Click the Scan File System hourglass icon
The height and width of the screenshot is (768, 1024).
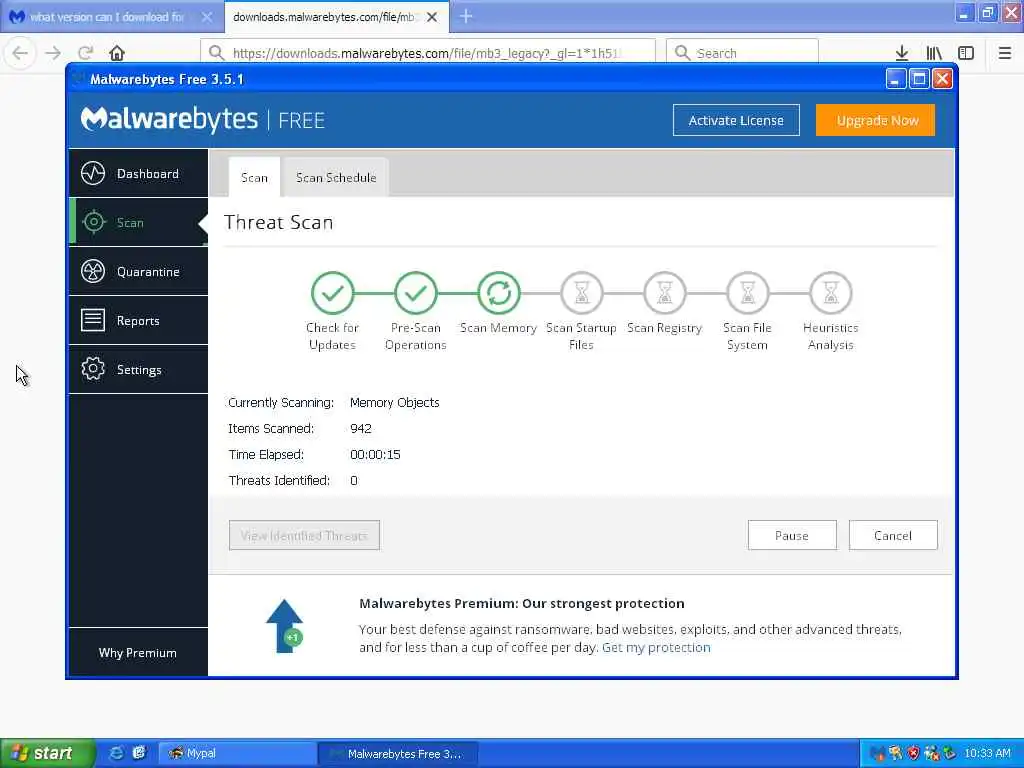pyautogui.click(x=747, y=293)
